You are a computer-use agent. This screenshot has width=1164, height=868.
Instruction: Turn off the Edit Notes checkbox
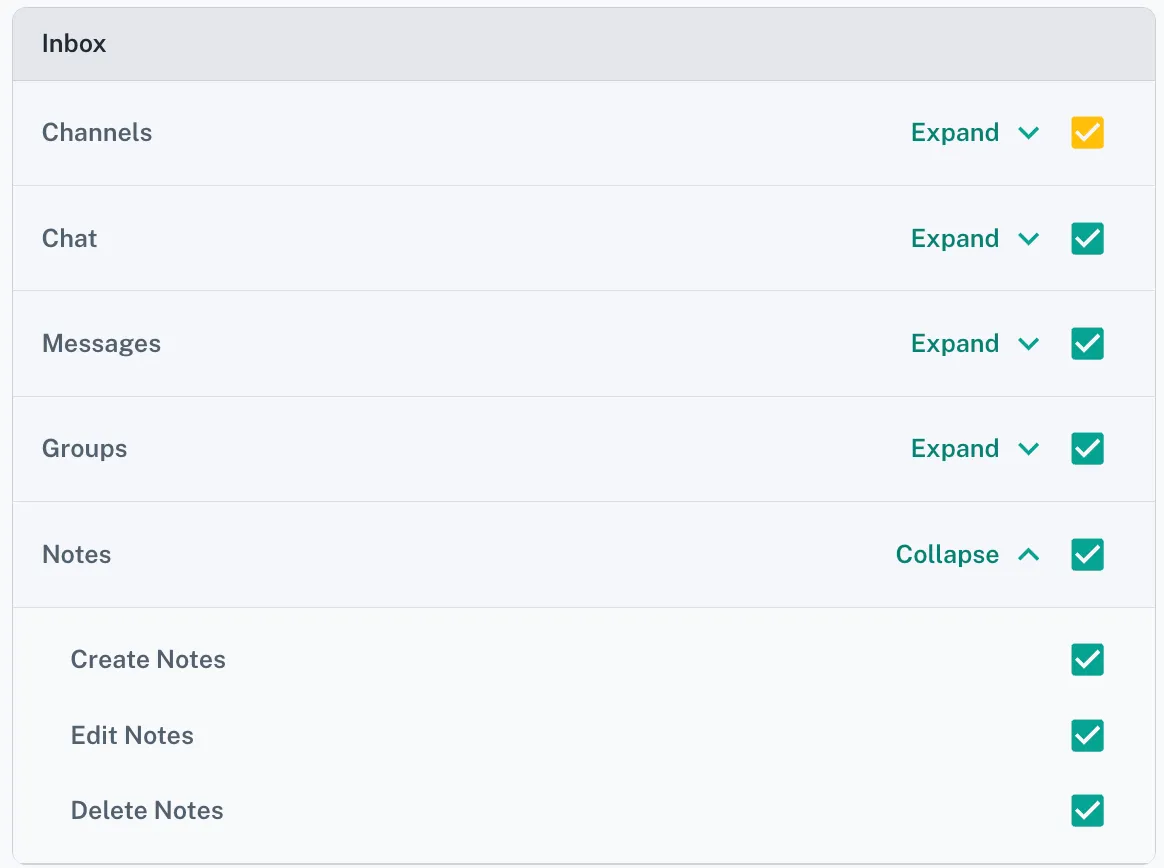click(x=1087, y=736)
